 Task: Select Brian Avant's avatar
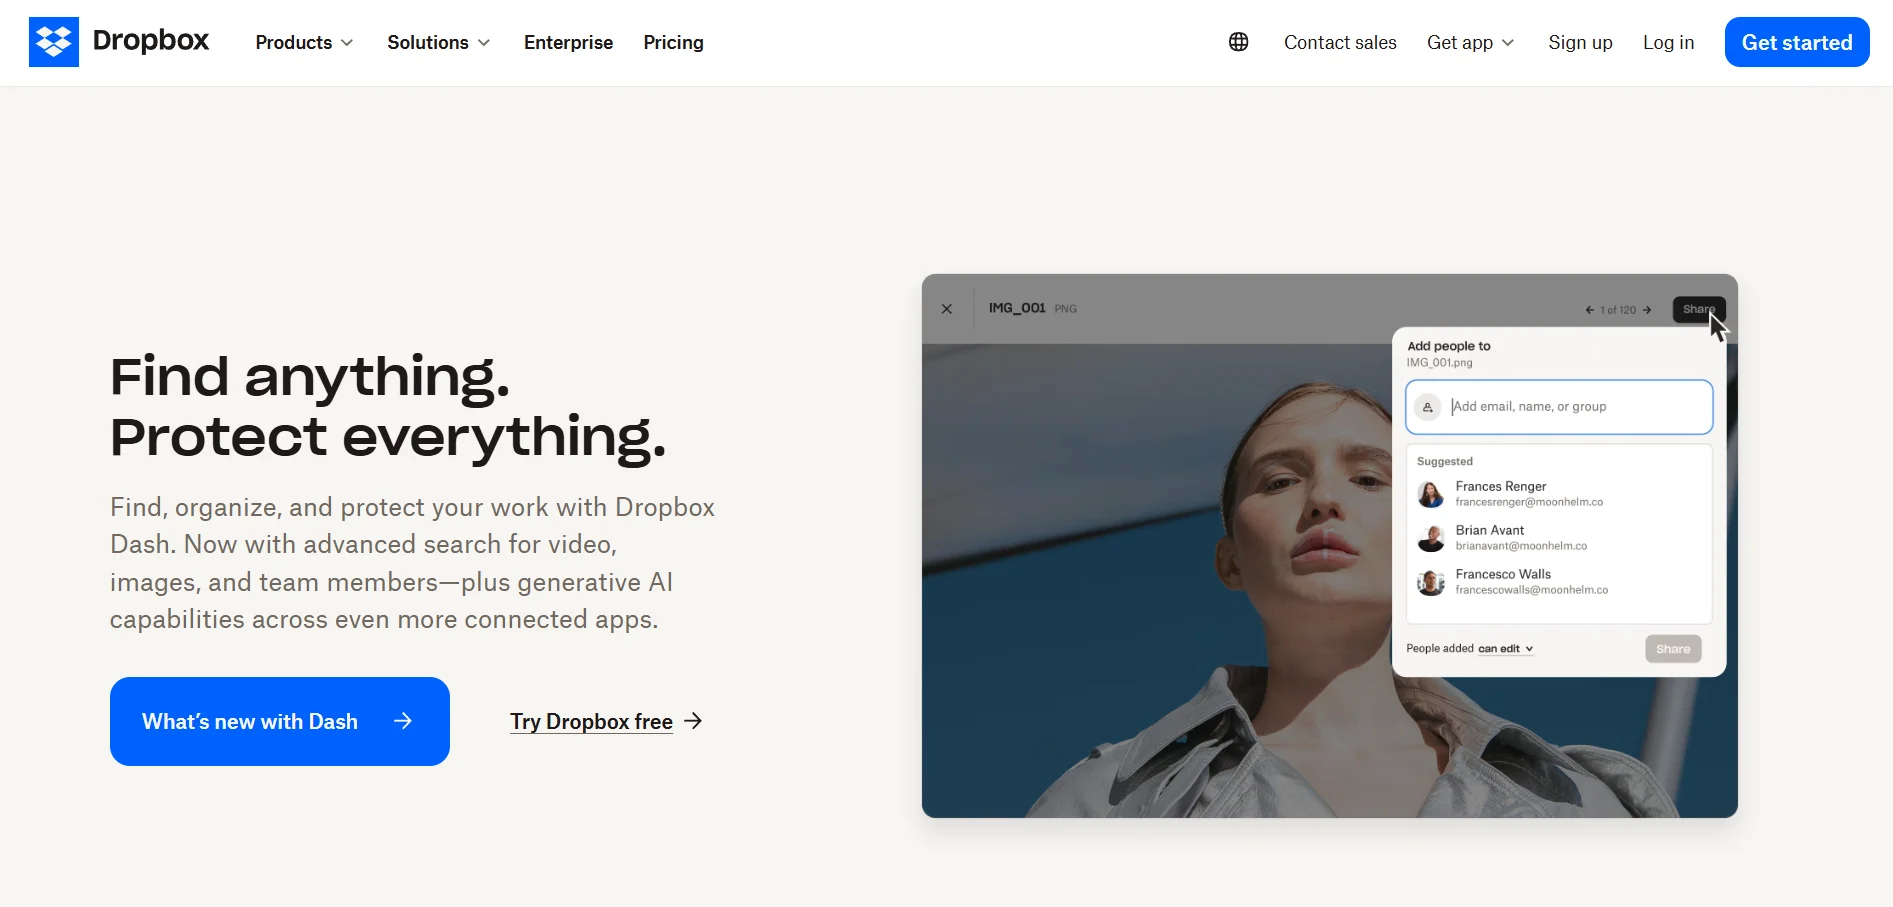pyautogui.click(x=1431, y=538)
